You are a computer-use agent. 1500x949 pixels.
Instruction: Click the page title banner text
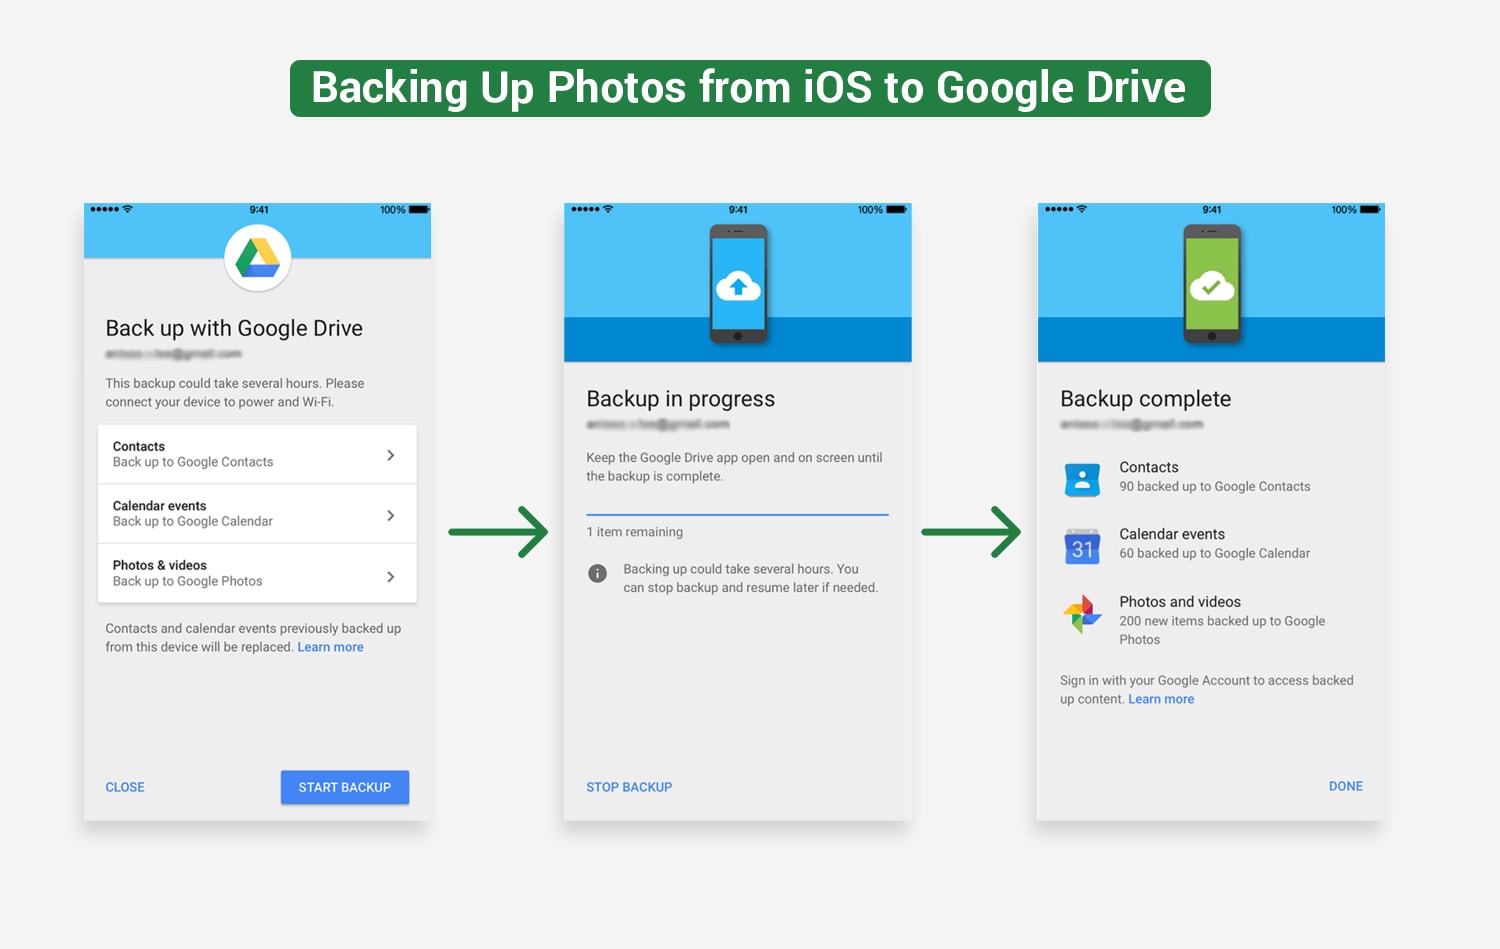749,88
